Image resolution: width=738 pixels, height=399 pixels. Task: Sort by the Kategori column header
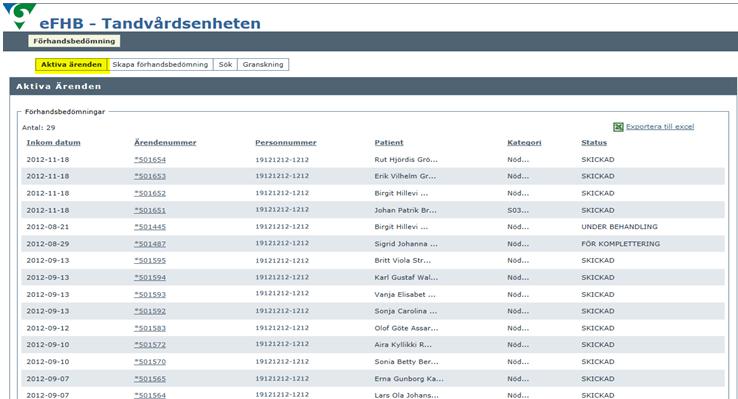point(524,143)
